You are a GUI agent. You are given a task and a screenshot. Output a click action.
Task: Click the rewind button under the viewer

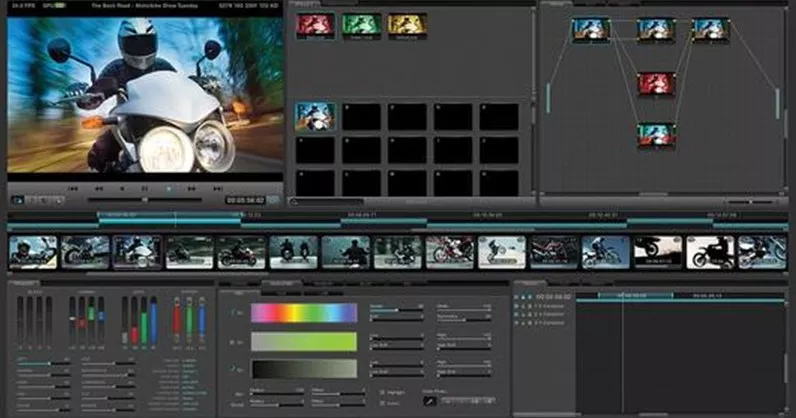[x=99, y=188]
